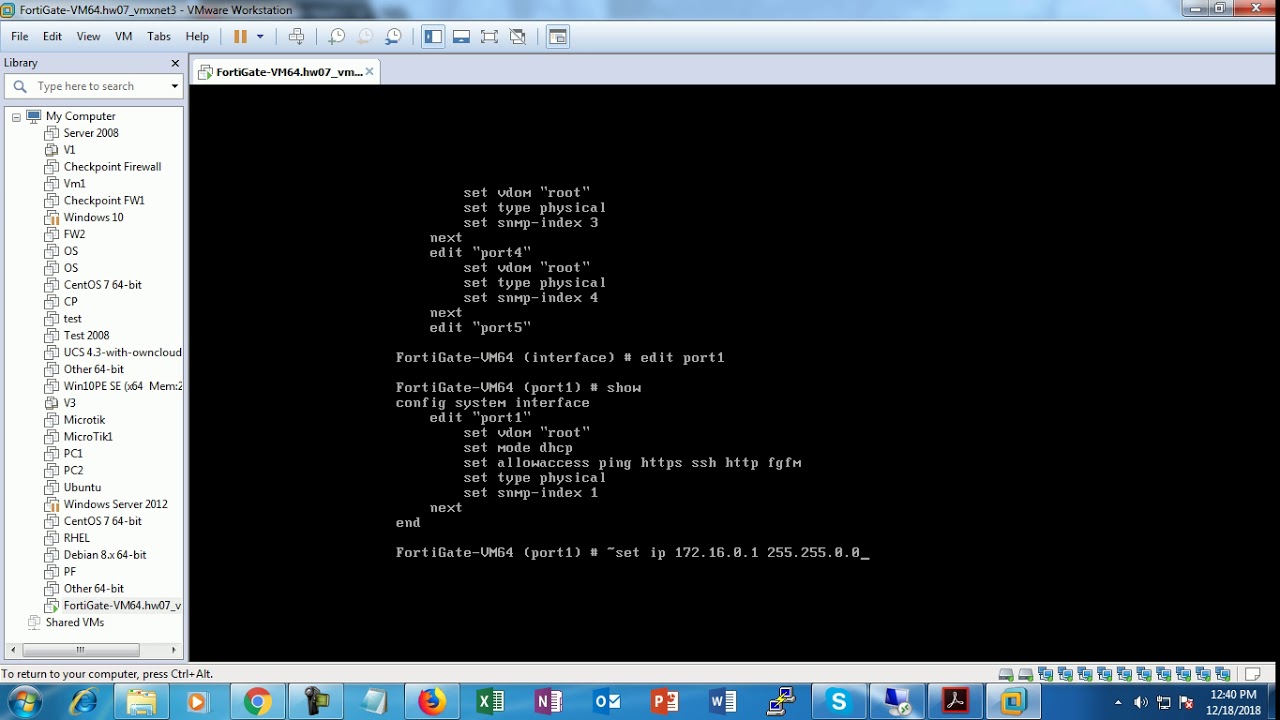Collapse the My Computer tree node
The width and height of the screenshot is (1280, 720).
16,117
